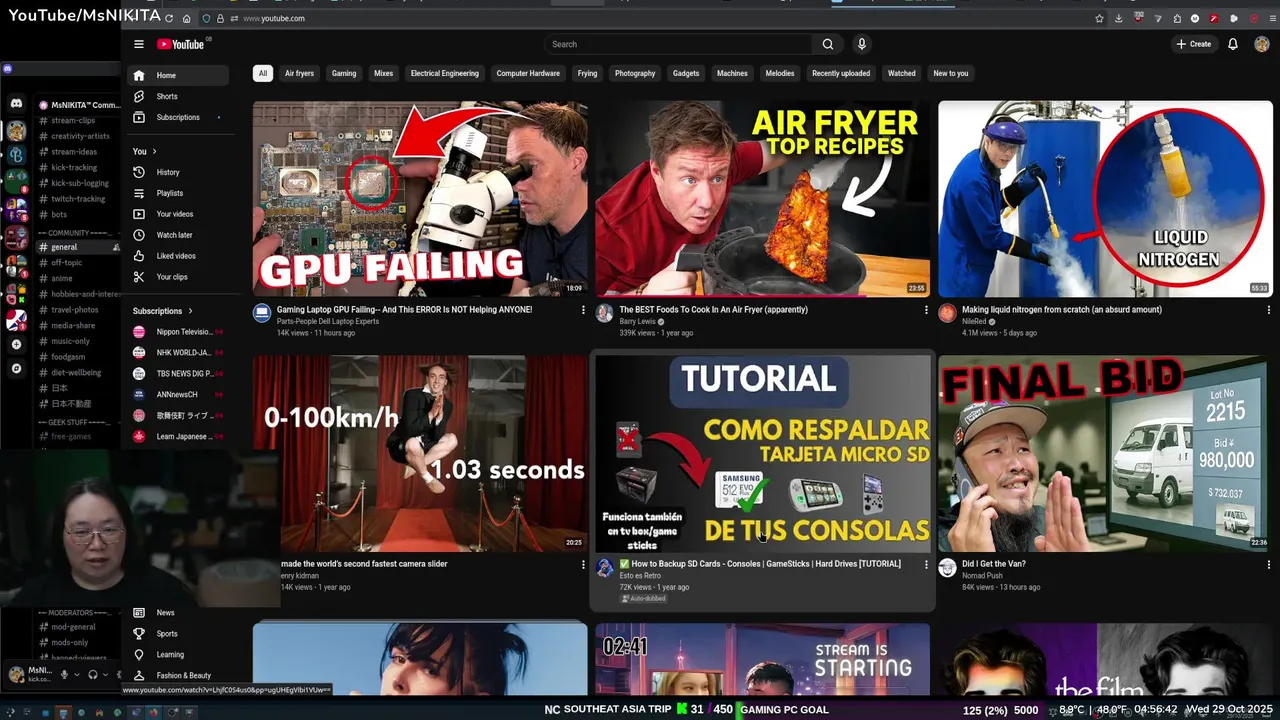Collapse the MODERATORS channel category
The width and height of the screenshot is (1280, 720).
click(78, 612)
